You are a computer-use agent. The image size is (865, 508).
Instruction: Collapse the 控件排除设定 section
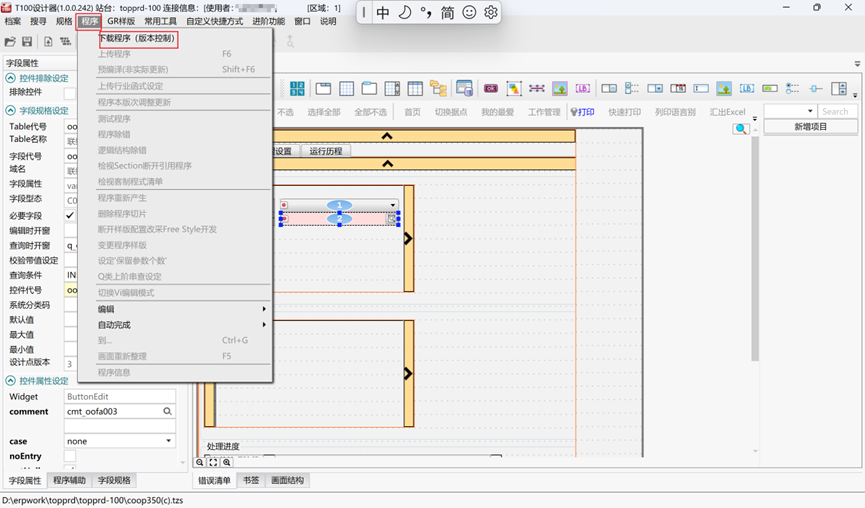tap(10, 78)
